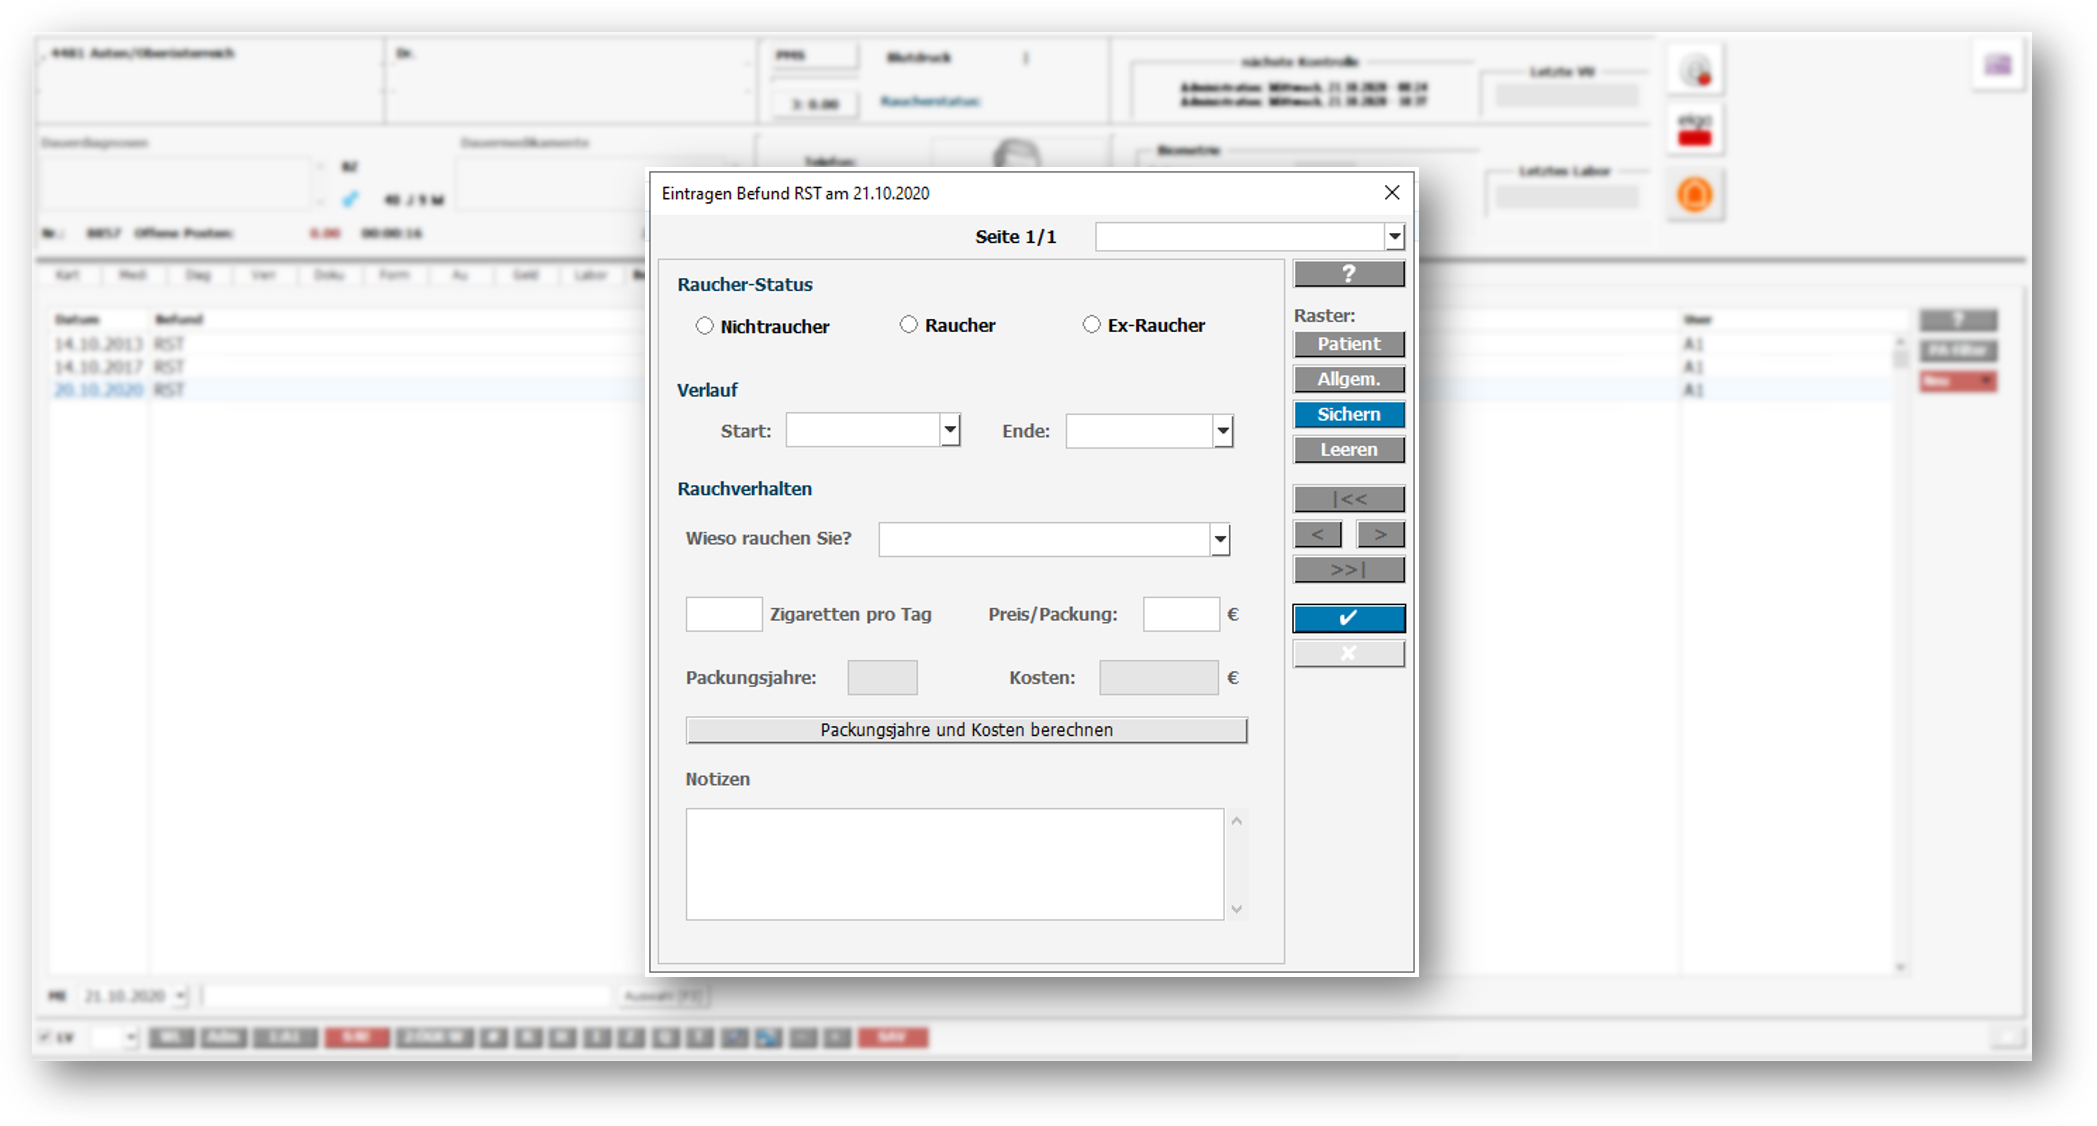Click the round icon with red dot
2097x1126 pixels.
tap(1695, 70)
